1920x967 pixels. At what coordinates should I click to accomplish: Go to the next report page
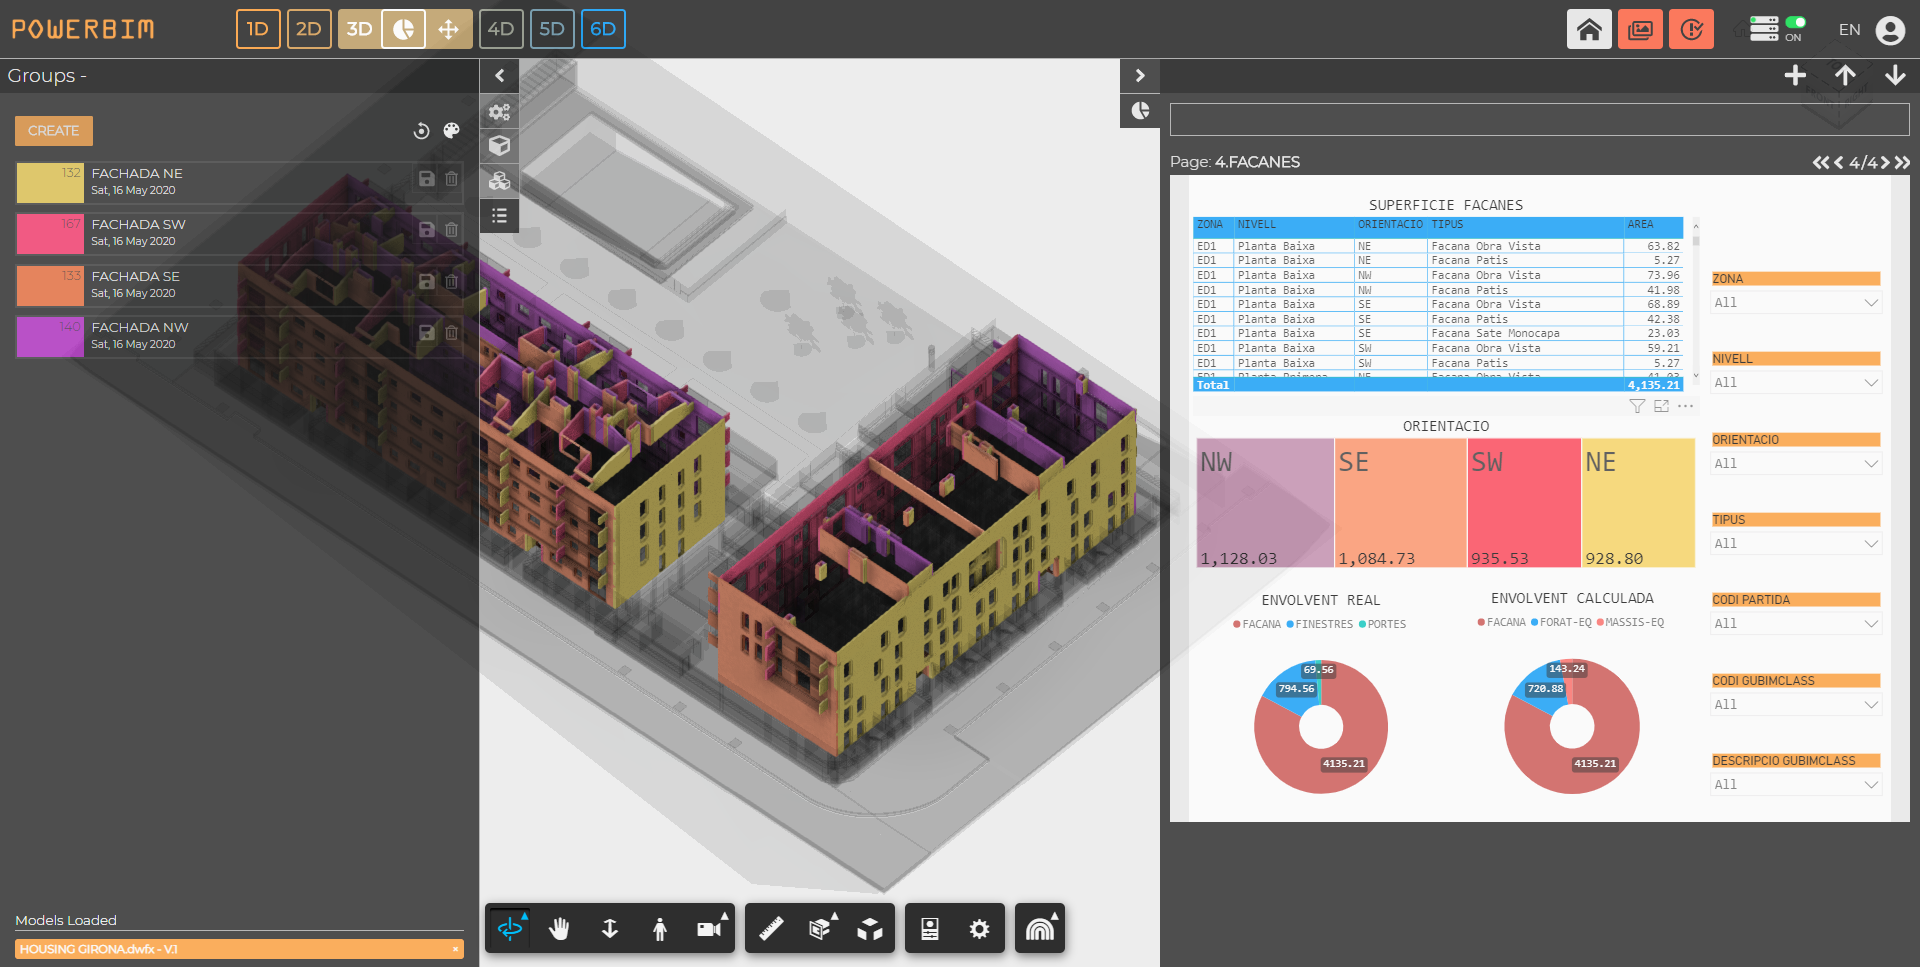click(1885, 163)
